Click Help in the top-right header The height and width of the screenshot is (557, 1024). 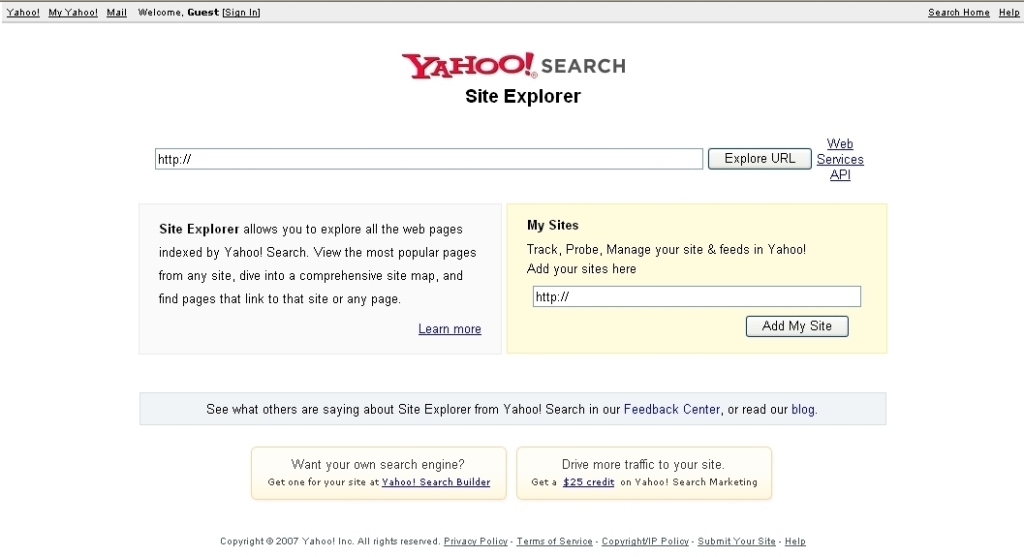(x=1009, y=12)
